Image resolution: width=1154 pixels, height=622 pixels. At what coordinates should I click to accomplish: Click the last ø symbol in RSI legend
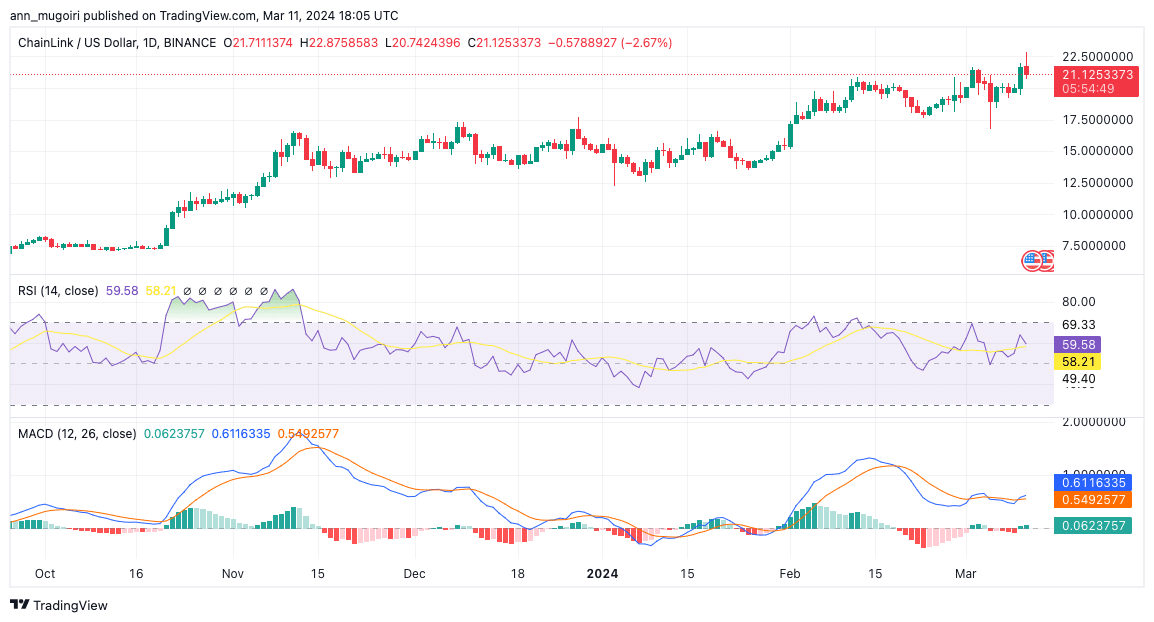(x=264, y=291)
